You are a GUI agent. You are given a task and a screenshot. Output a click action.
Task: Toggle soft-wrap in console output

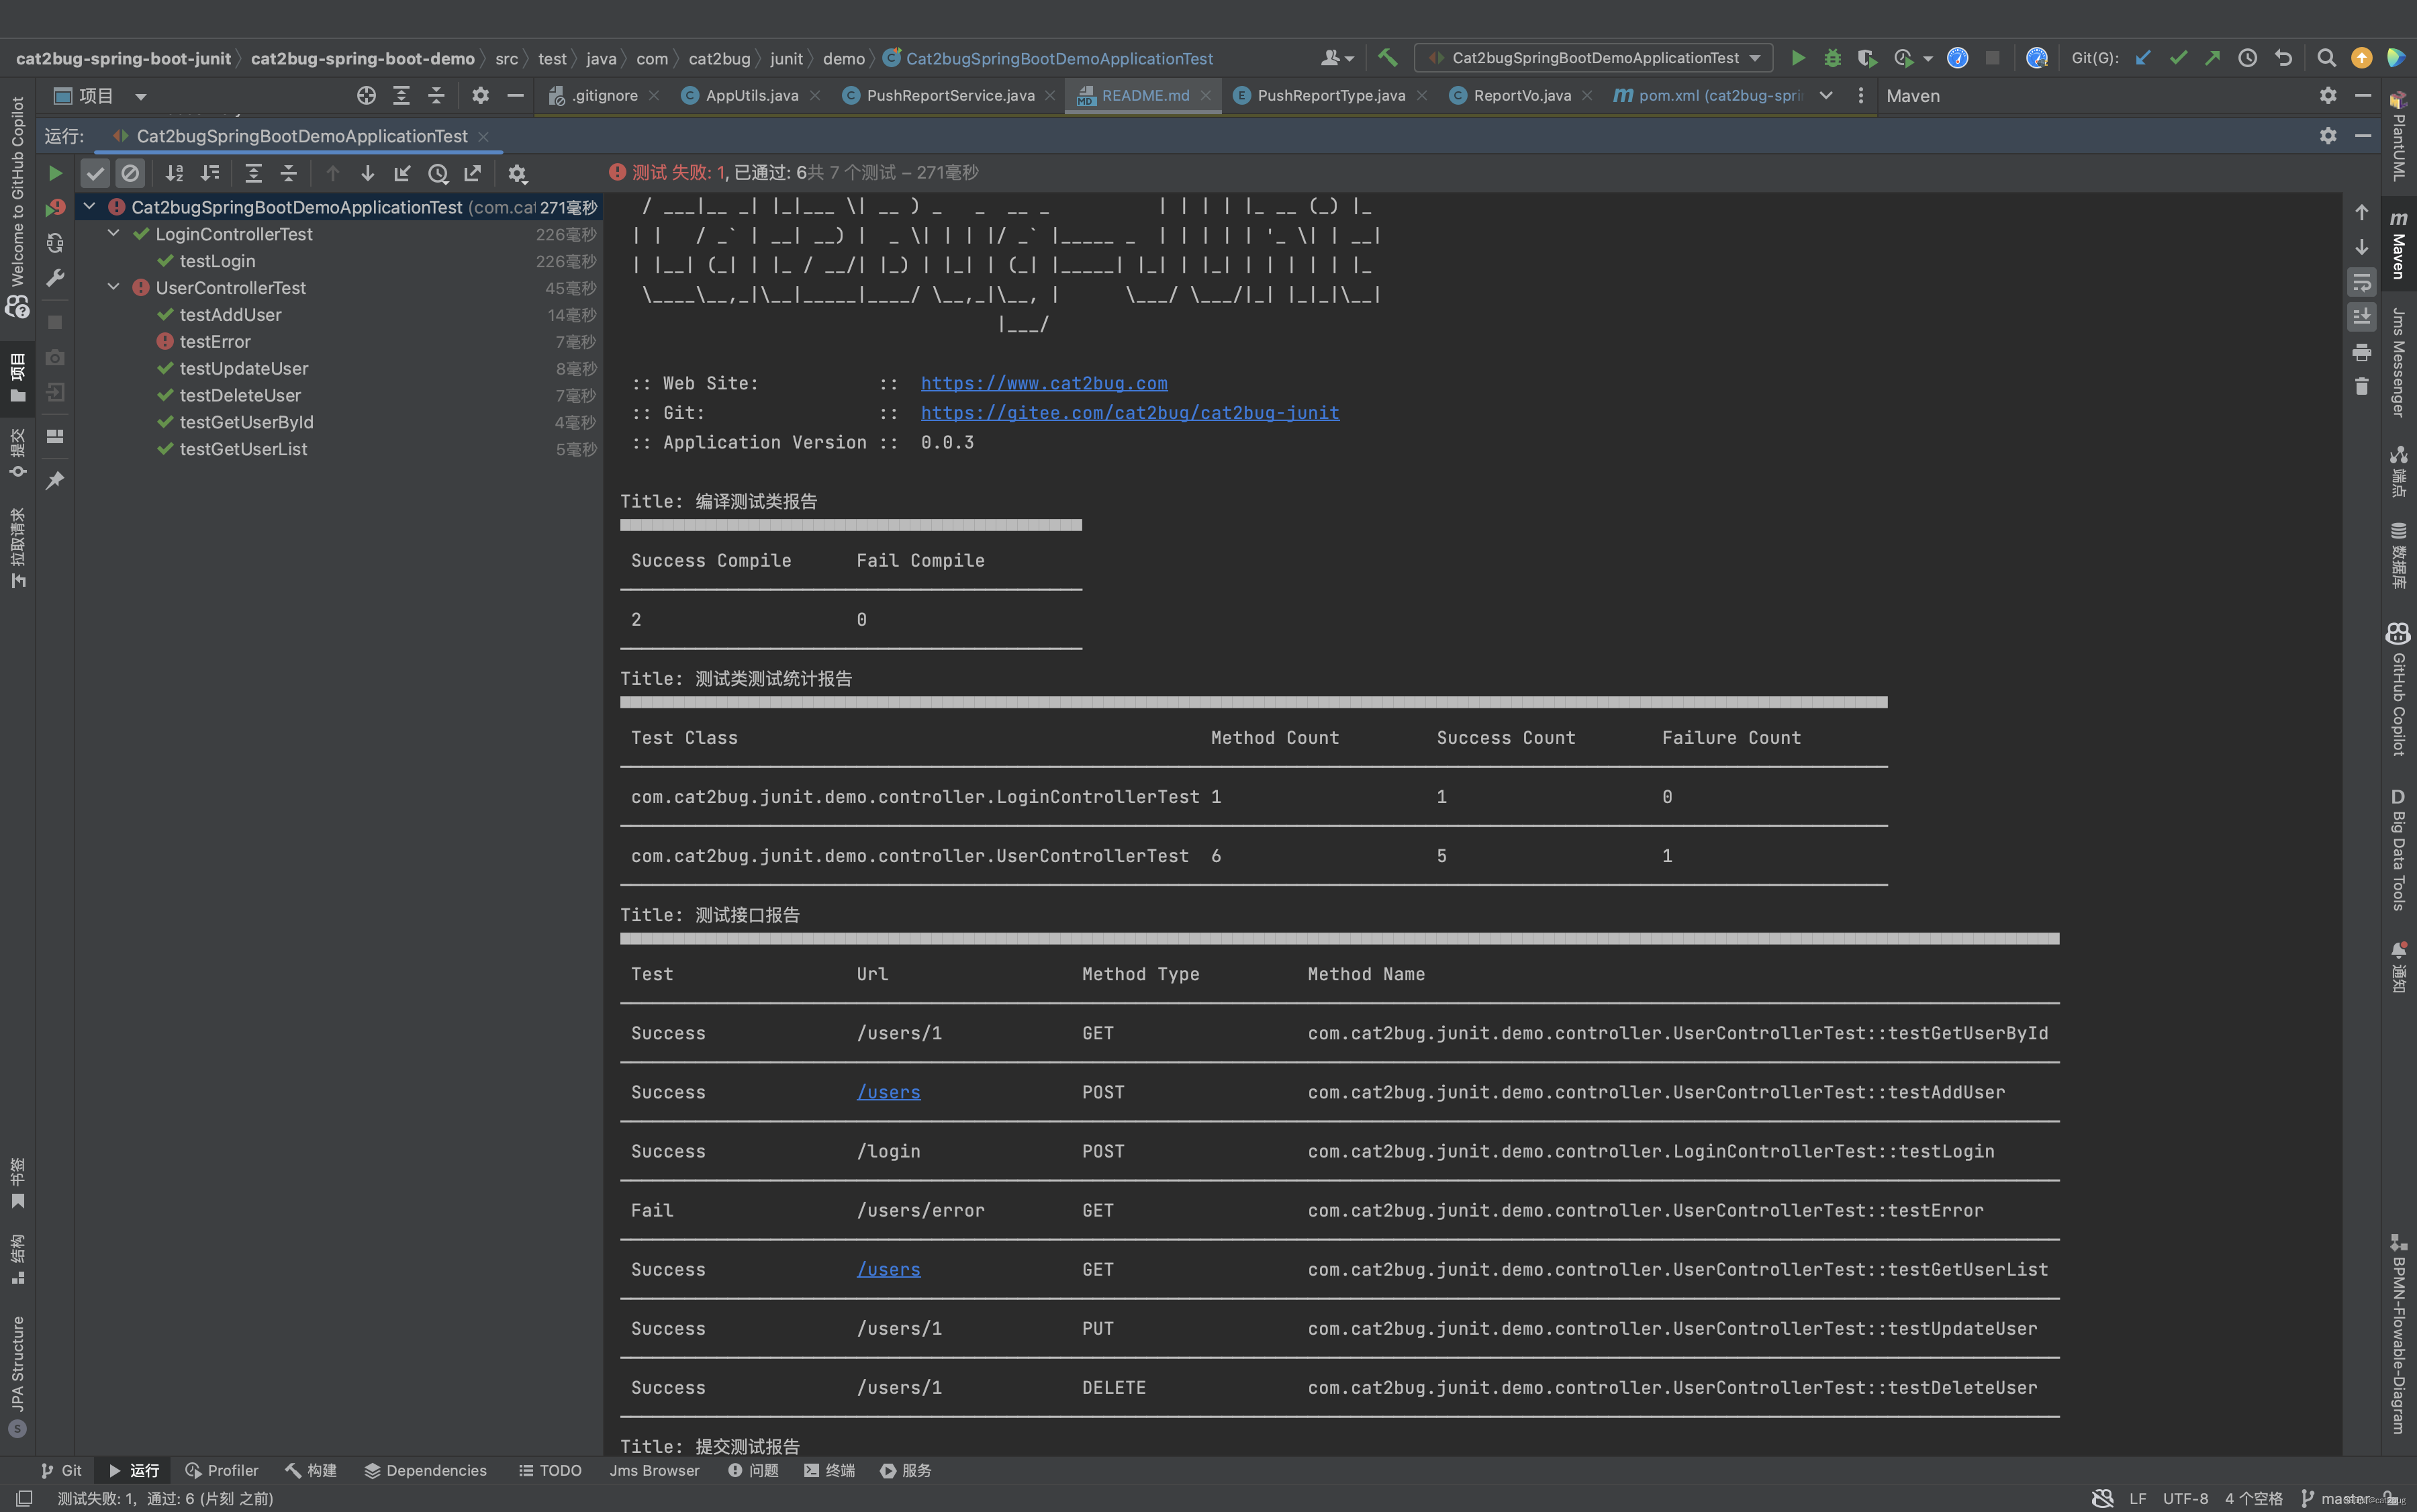tap(2362, 282)
